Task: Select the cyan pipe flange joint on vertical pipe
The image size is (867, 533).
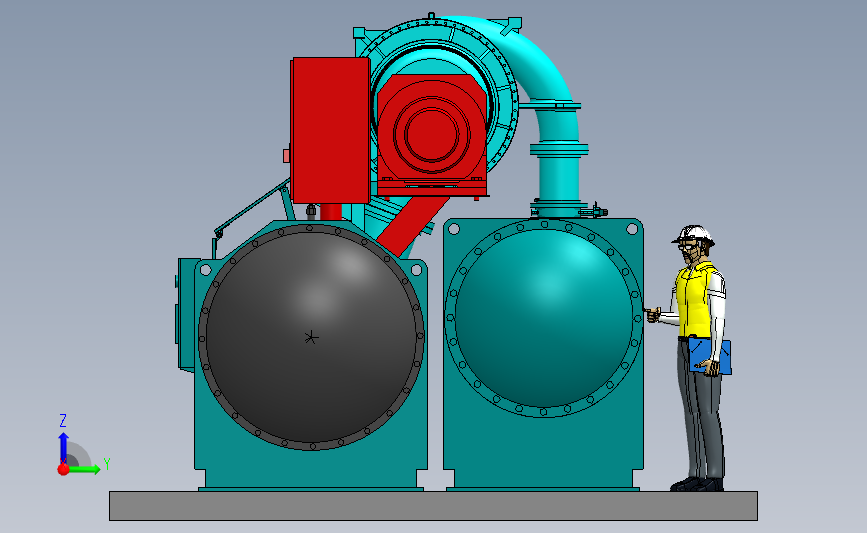Action: pyautogui.click(x=559, y=149)
